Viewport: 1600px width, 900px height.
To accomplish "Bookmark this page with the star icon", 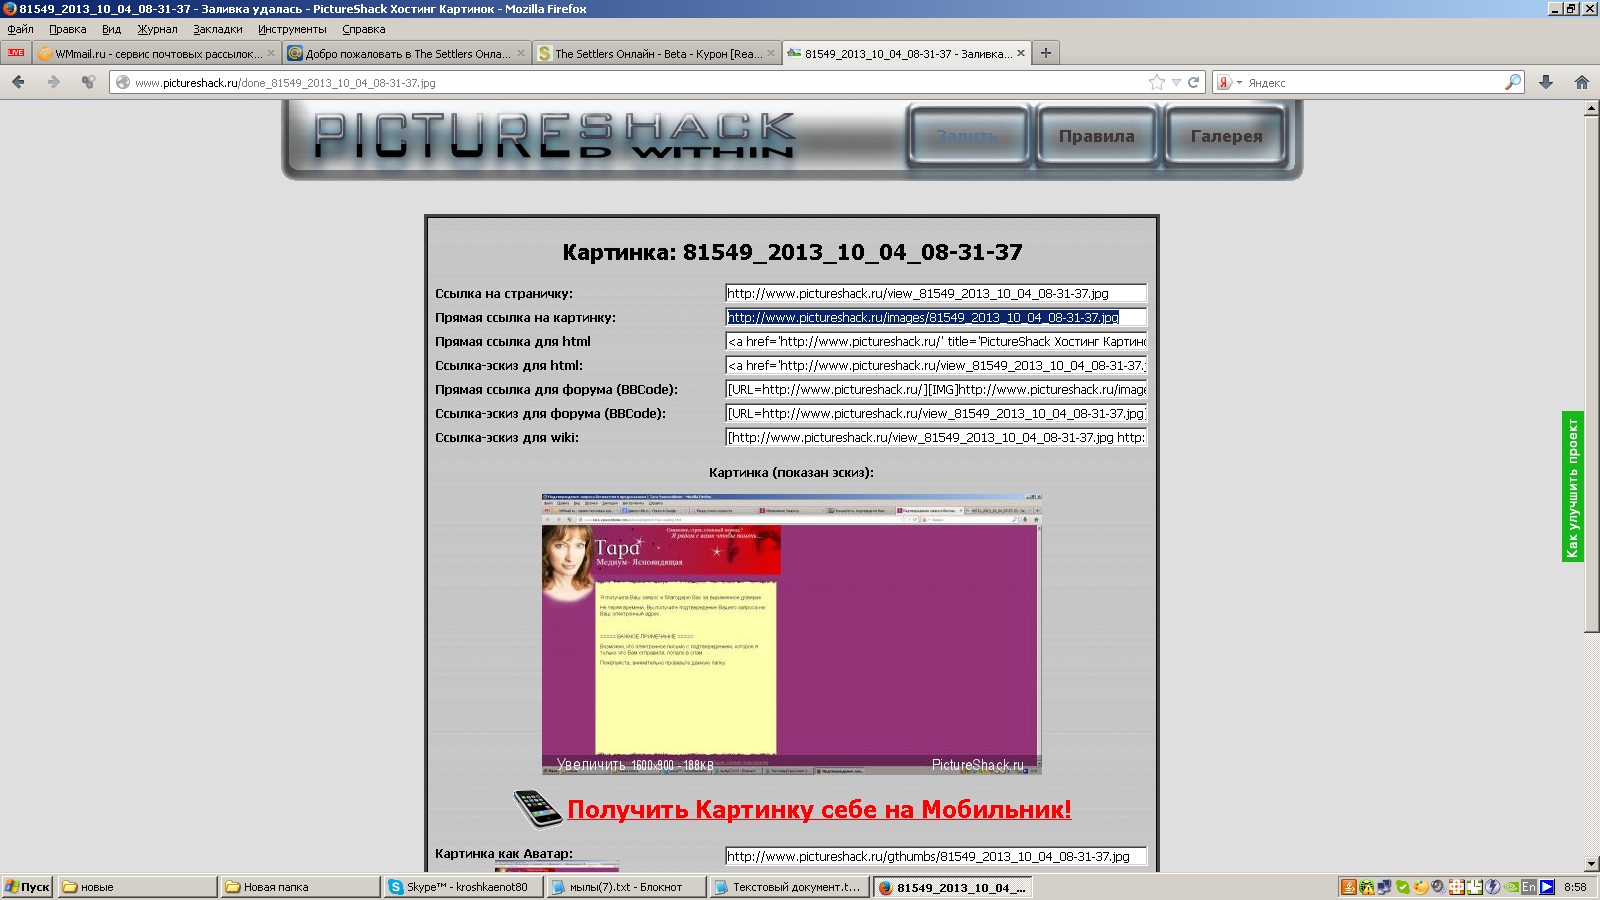I will point(1157,82).
